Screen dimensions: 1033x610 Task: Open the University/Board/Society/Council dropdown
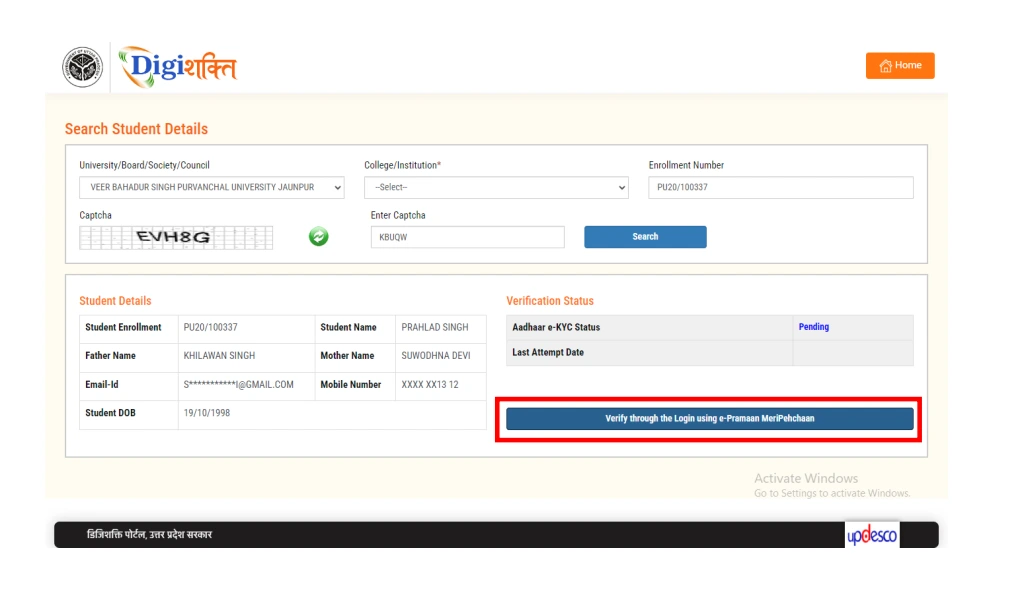211,187
